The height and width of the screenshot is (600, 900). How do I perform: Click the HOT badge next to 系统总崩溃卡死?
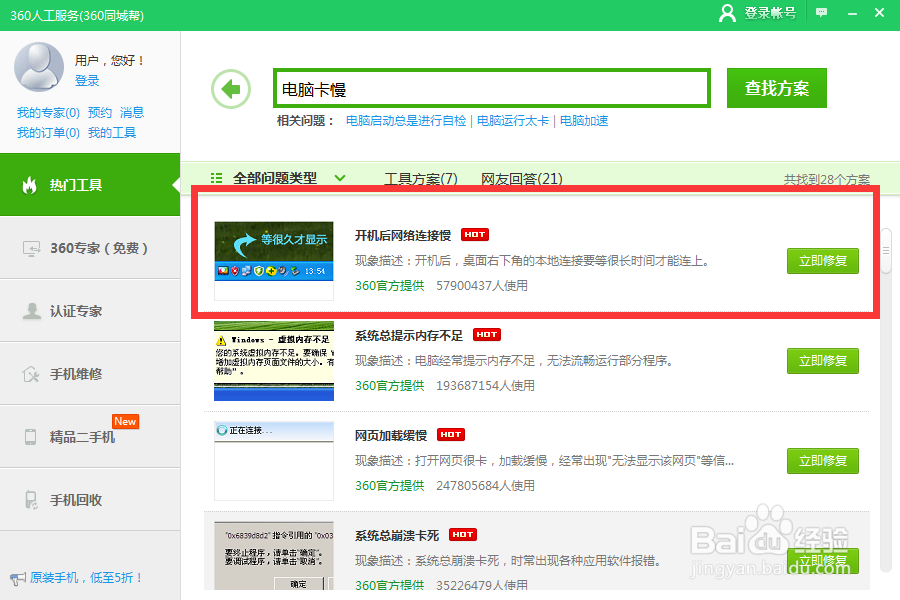(463, 535)
